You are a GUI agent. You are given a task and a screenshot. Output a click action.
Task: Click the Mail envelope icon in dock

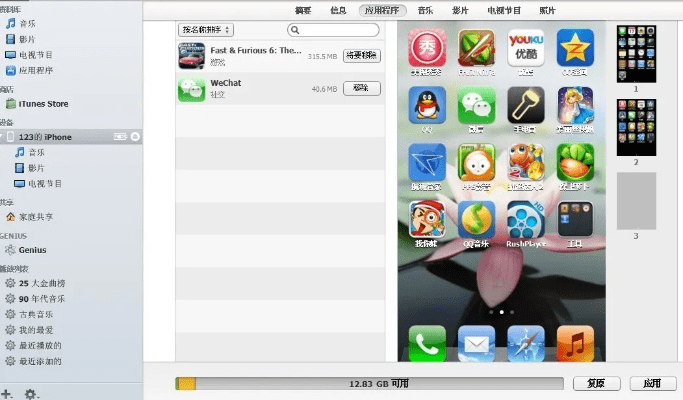point(476,344)
